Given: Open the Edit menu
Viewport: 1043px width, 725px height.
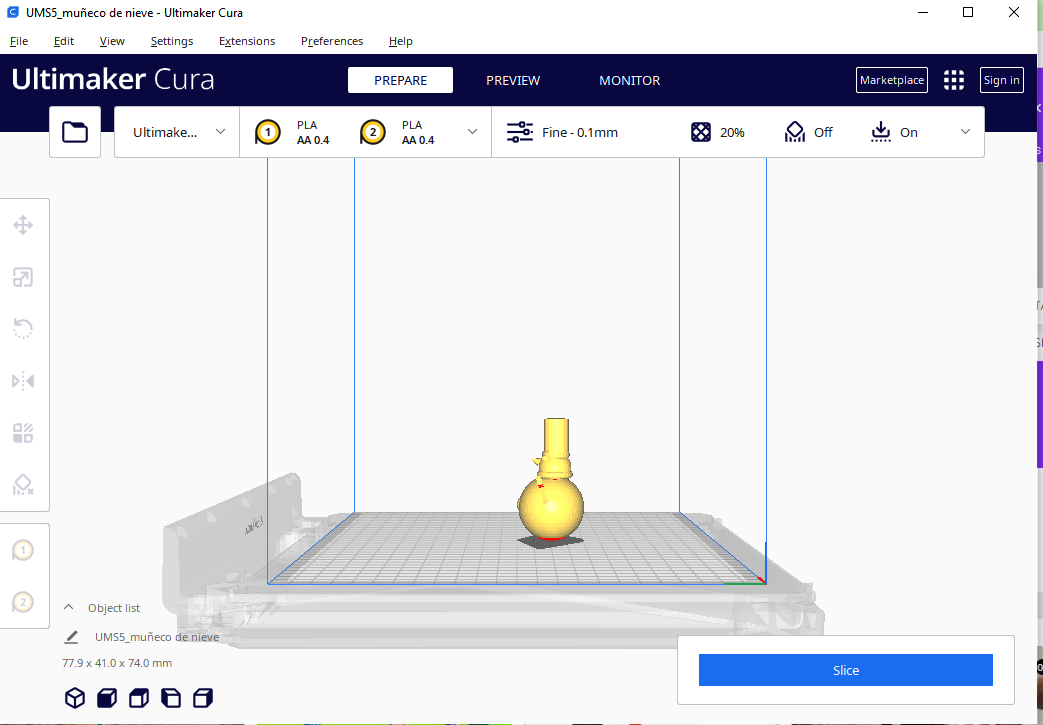Looking at the screenshot, I should click(x=64, y=41).
